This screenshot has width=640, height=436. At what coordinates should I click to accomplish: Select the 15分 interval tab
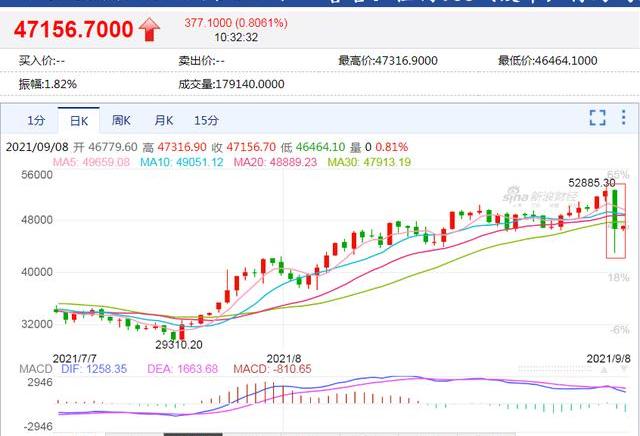coord(206,120)
